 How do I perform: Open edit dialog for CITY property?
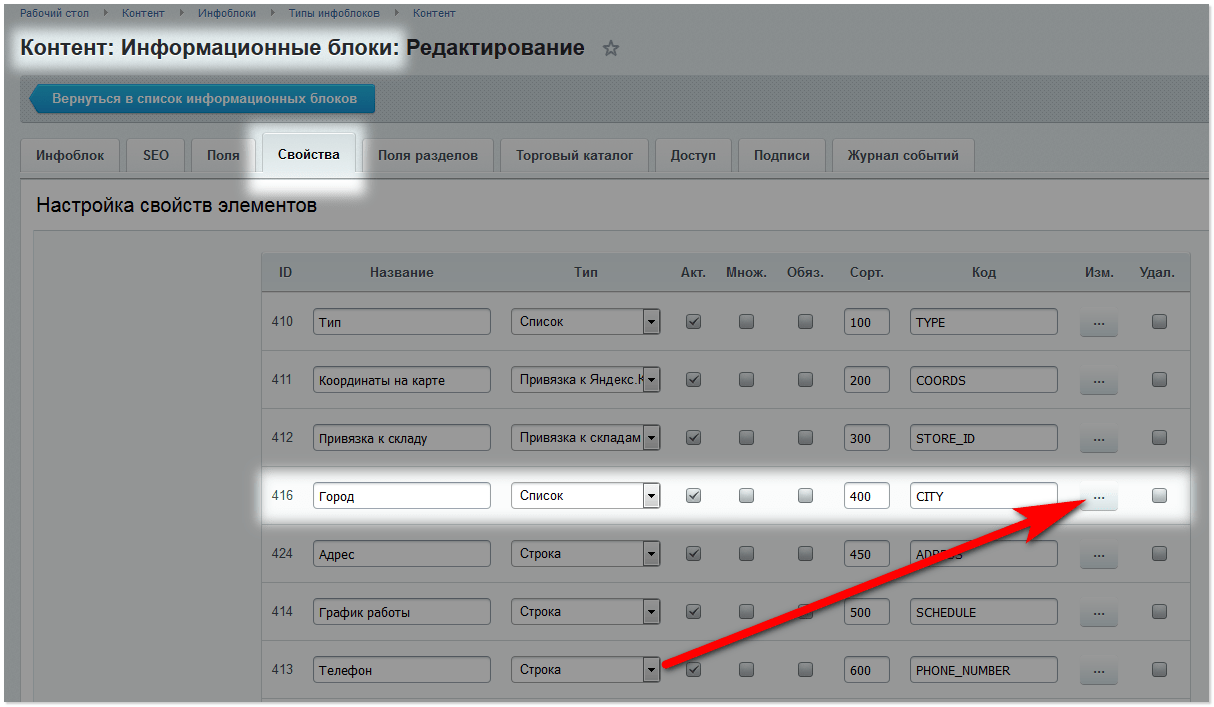click(1098, 497)
